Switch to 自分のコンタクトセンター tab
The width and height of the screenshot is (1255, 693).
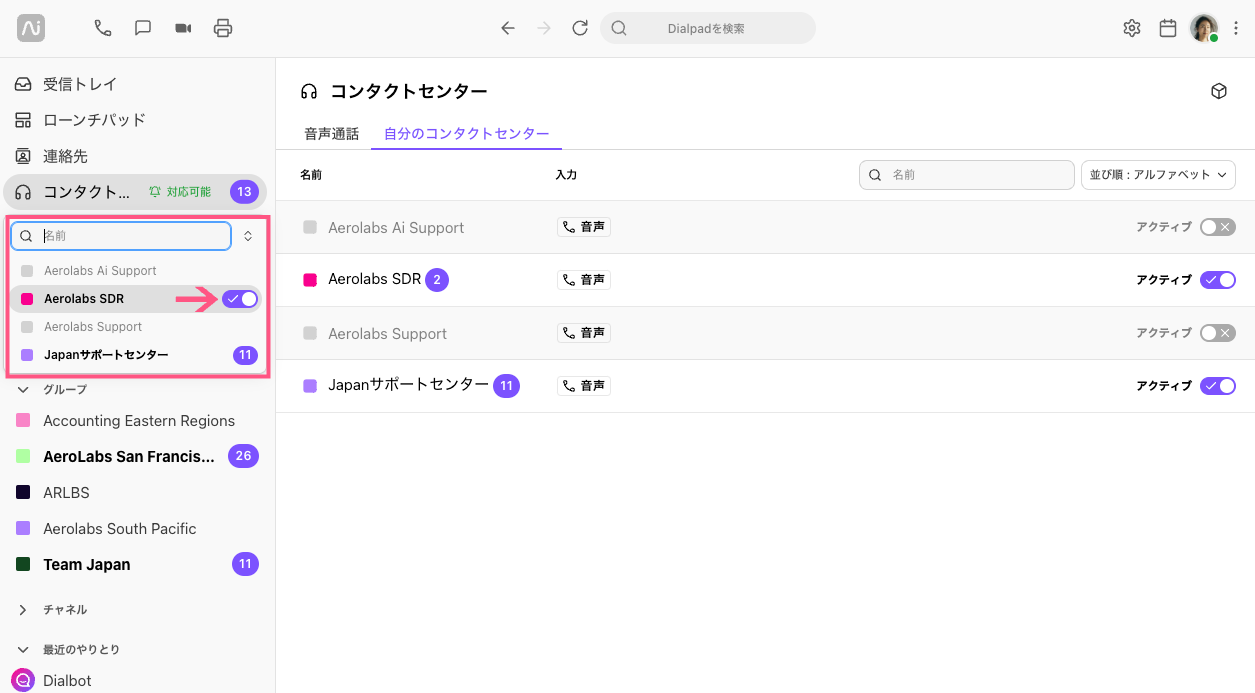[466, 133]
